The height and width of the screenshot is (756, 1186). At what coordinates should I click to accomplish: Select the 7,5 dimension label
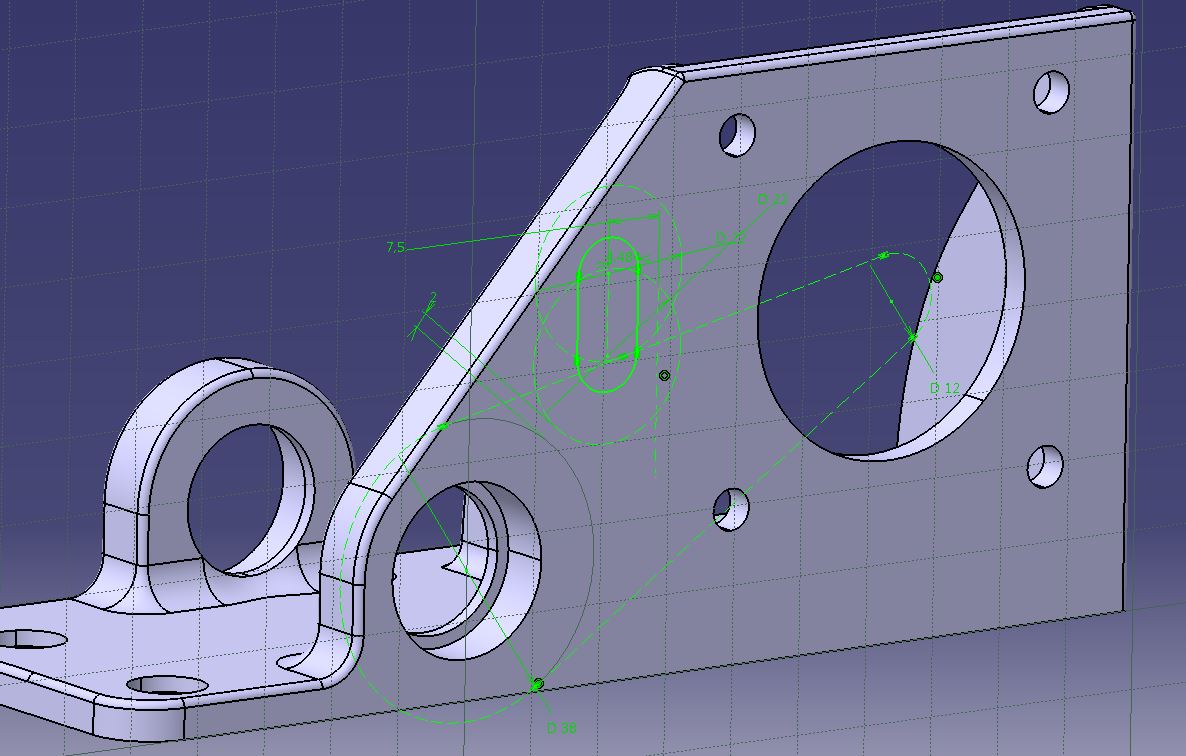tap(395, 247)
